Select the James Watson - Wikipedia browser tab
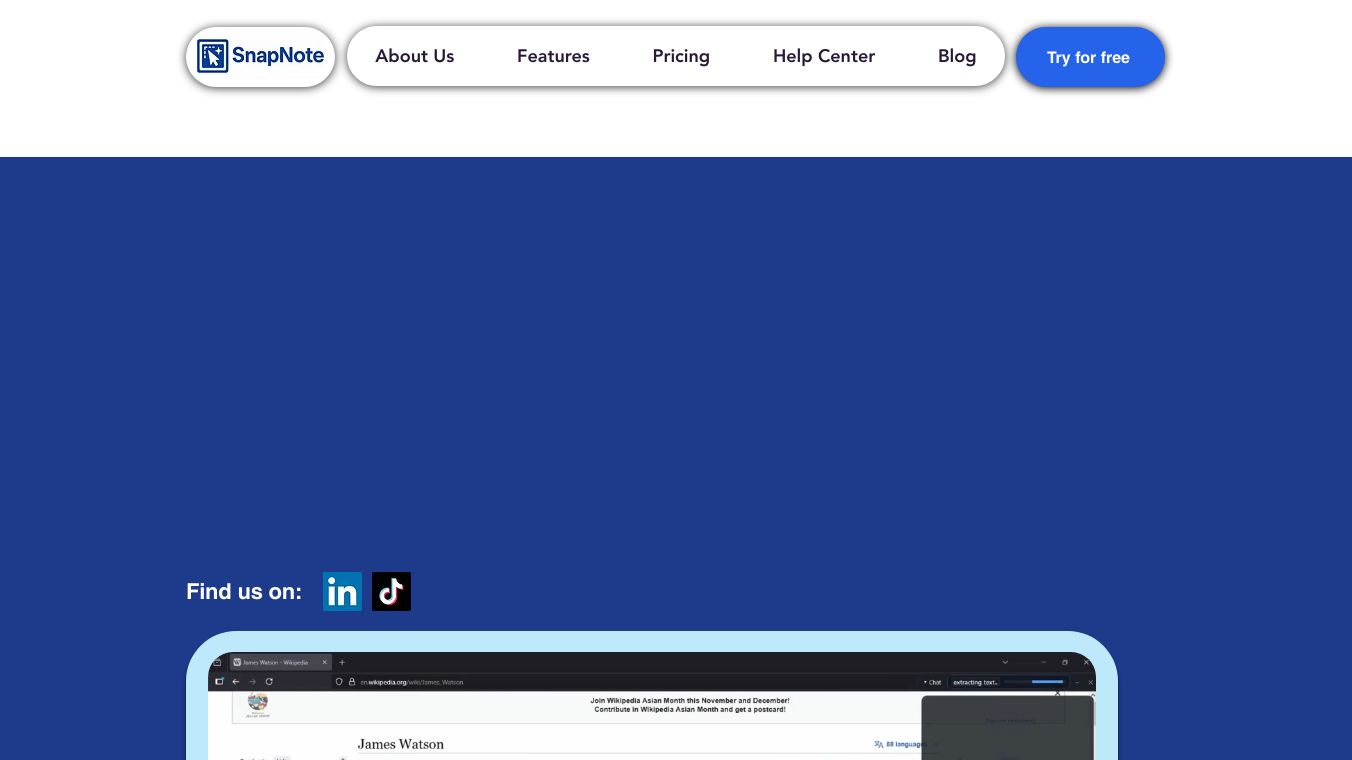 [280, 662]
